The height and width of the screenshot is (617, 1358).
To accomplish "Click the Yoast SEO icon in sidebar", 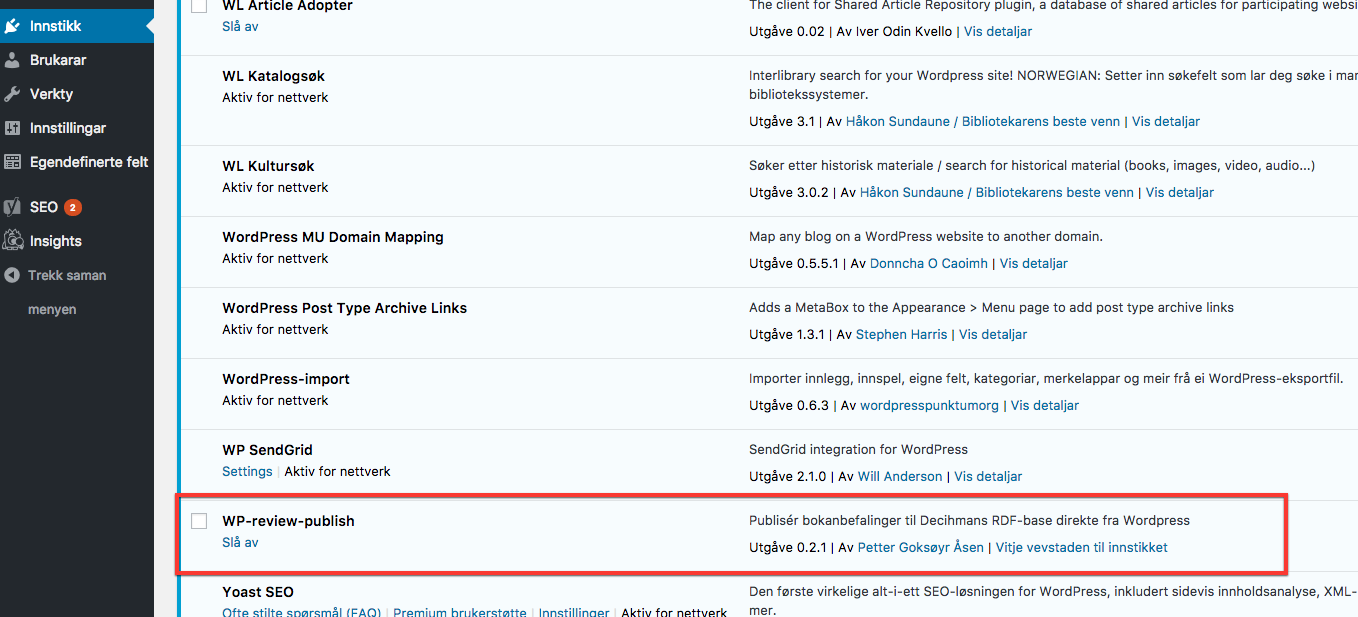I will pyautogui.click(x=12, y=207).
